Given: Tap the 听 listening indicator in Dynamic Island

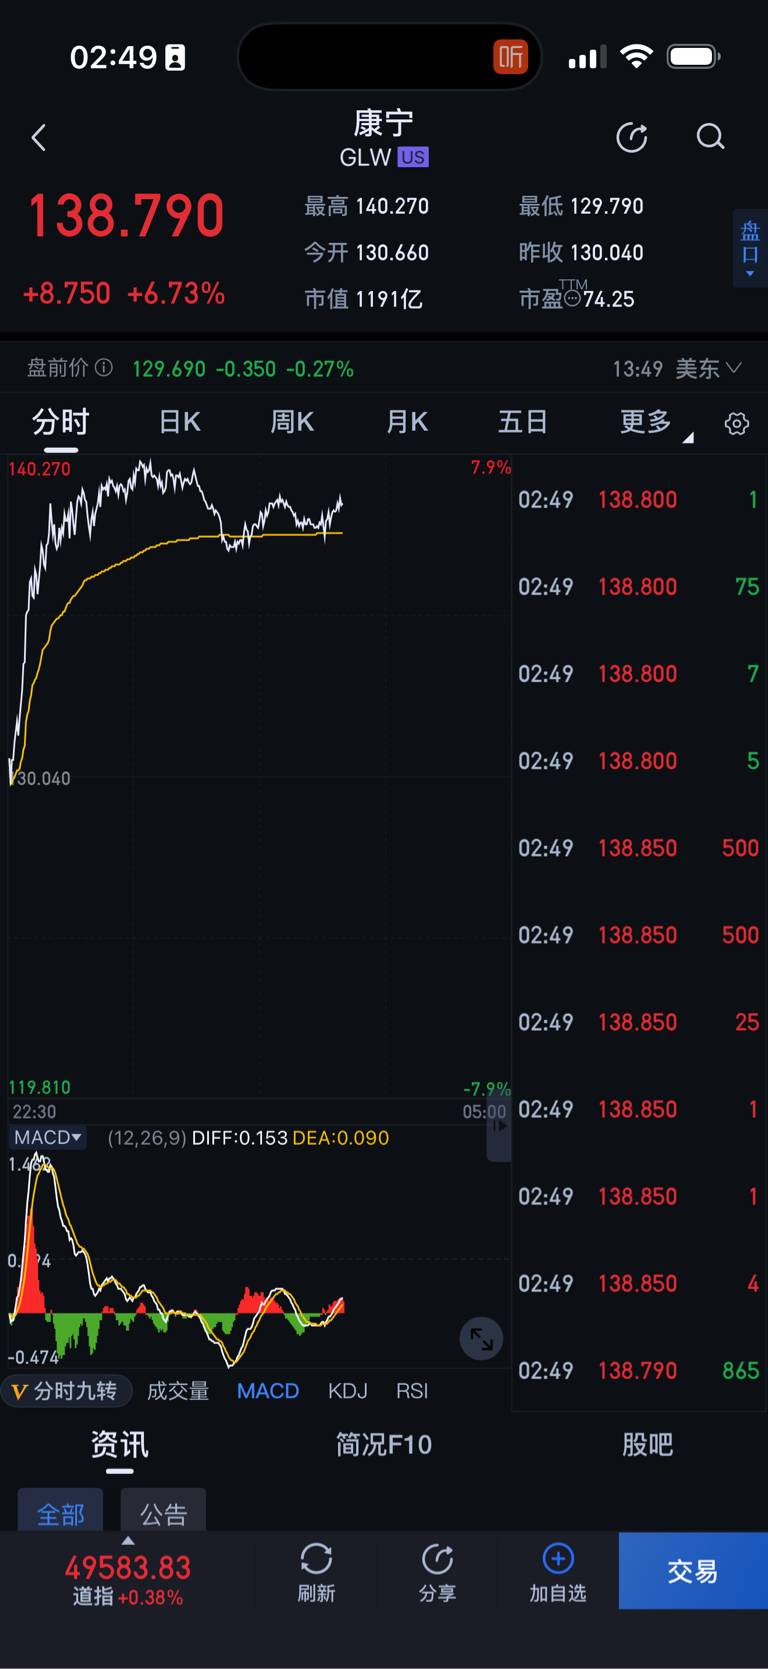Looking at the screenshot, I should coord(510,57).
